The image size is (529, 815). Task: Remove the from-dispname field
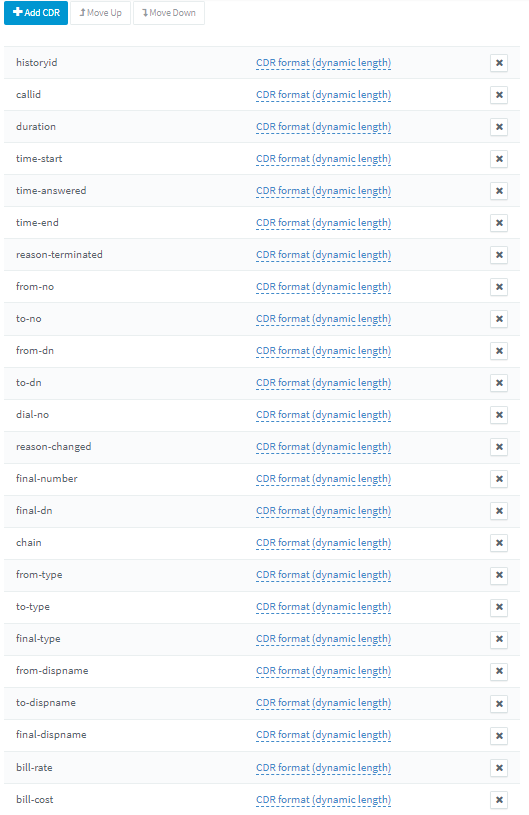click(x=499, y=671)
